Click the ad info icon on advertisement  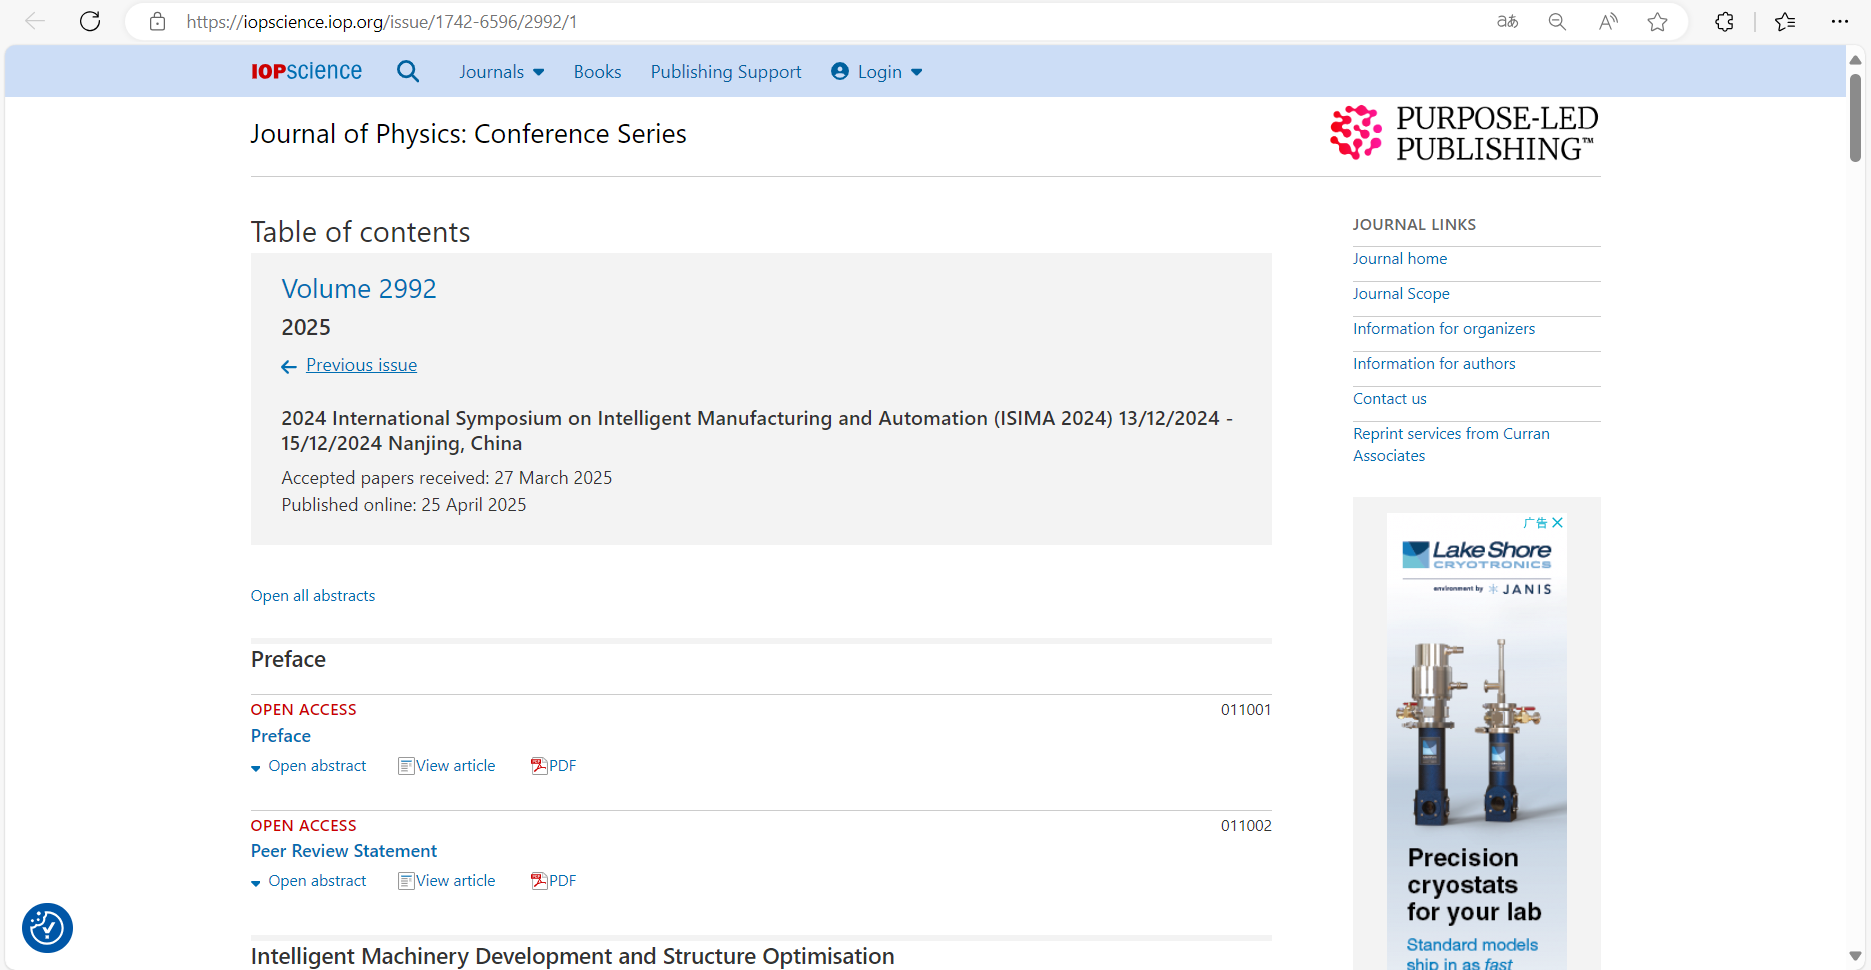[x=1535, y=523]
